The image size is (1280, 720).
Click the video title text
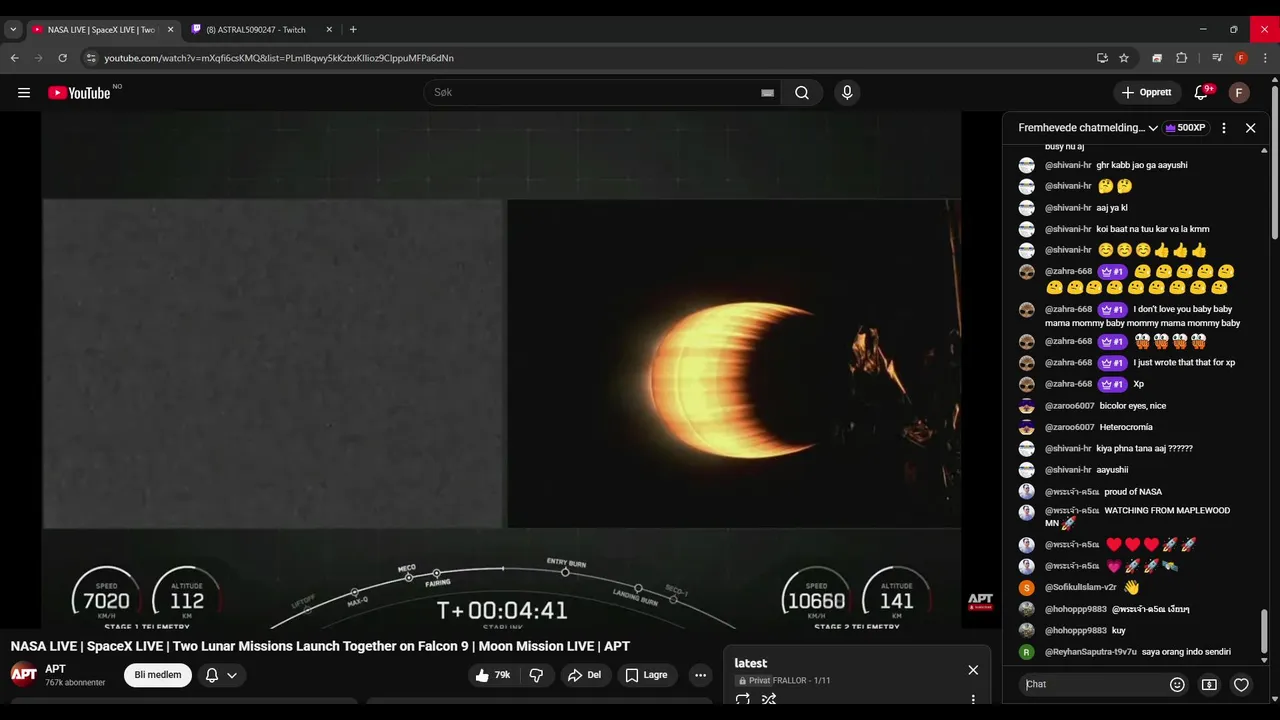(320, 646)
